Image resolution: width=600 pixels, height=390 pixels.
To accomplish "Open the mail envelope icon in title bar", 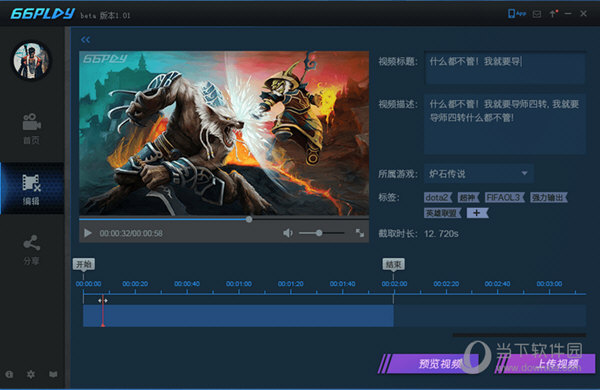I will pos(537,14).
